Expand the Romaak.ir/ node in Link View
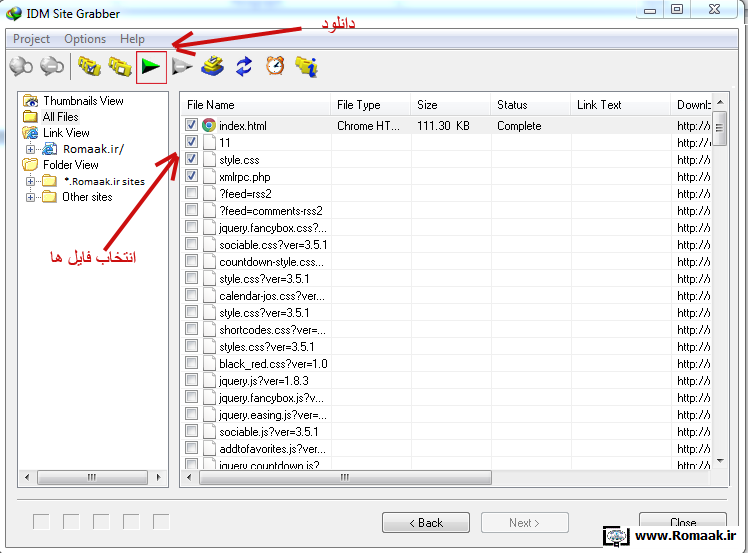 [30, 149]
